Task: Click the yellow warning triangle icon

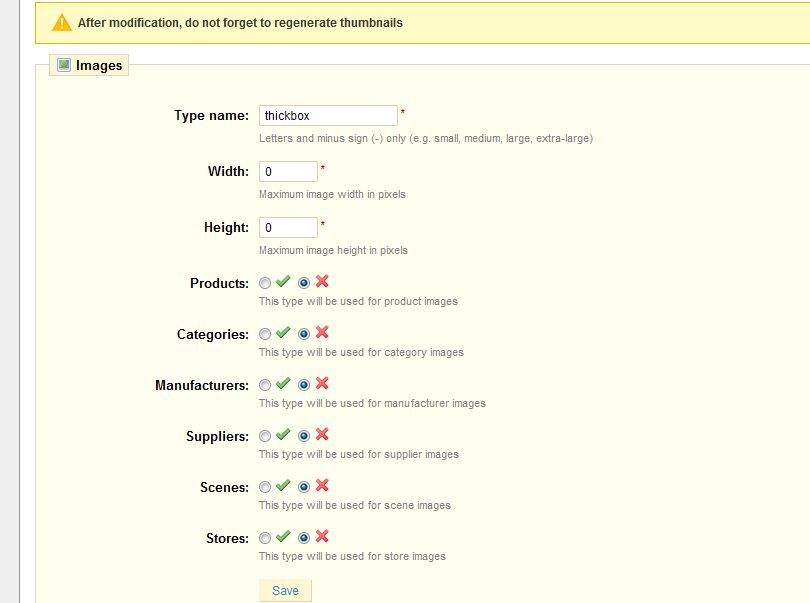Action: [x=62, y=23]
